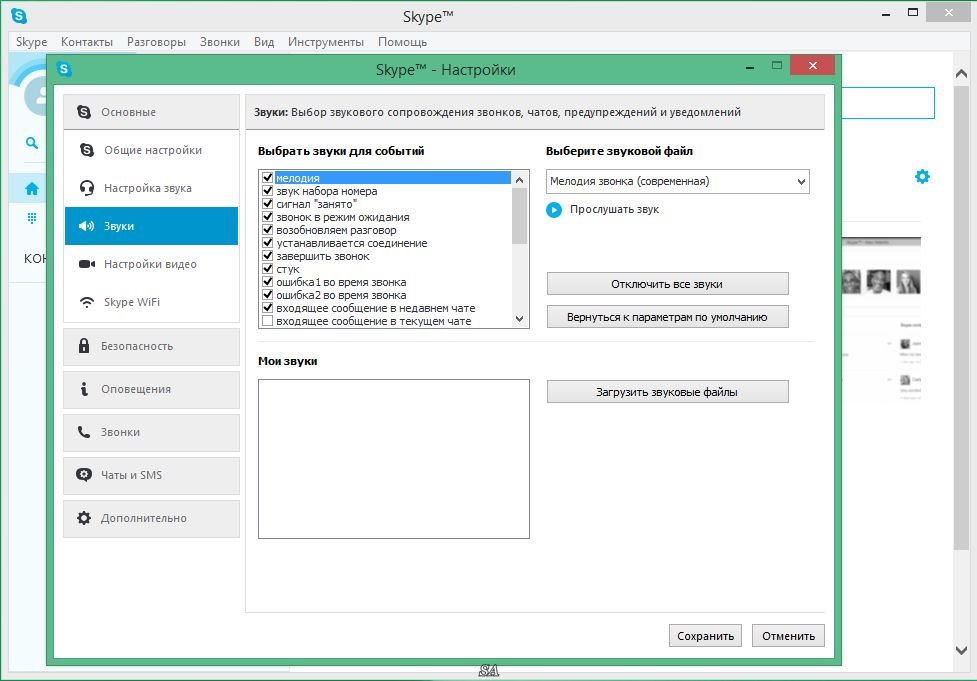Open the dial pad icon in the main Skype window

[32, 217]
